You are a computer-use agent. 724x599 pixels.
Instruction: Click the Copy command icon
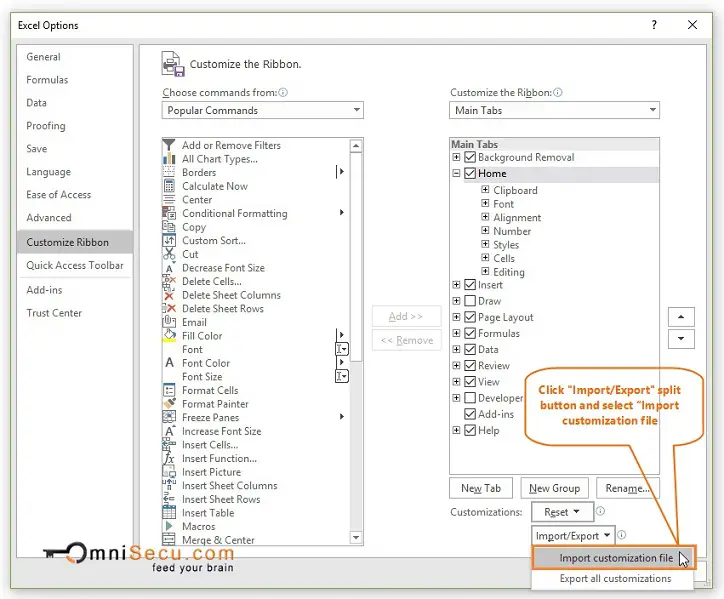[169, 227]
